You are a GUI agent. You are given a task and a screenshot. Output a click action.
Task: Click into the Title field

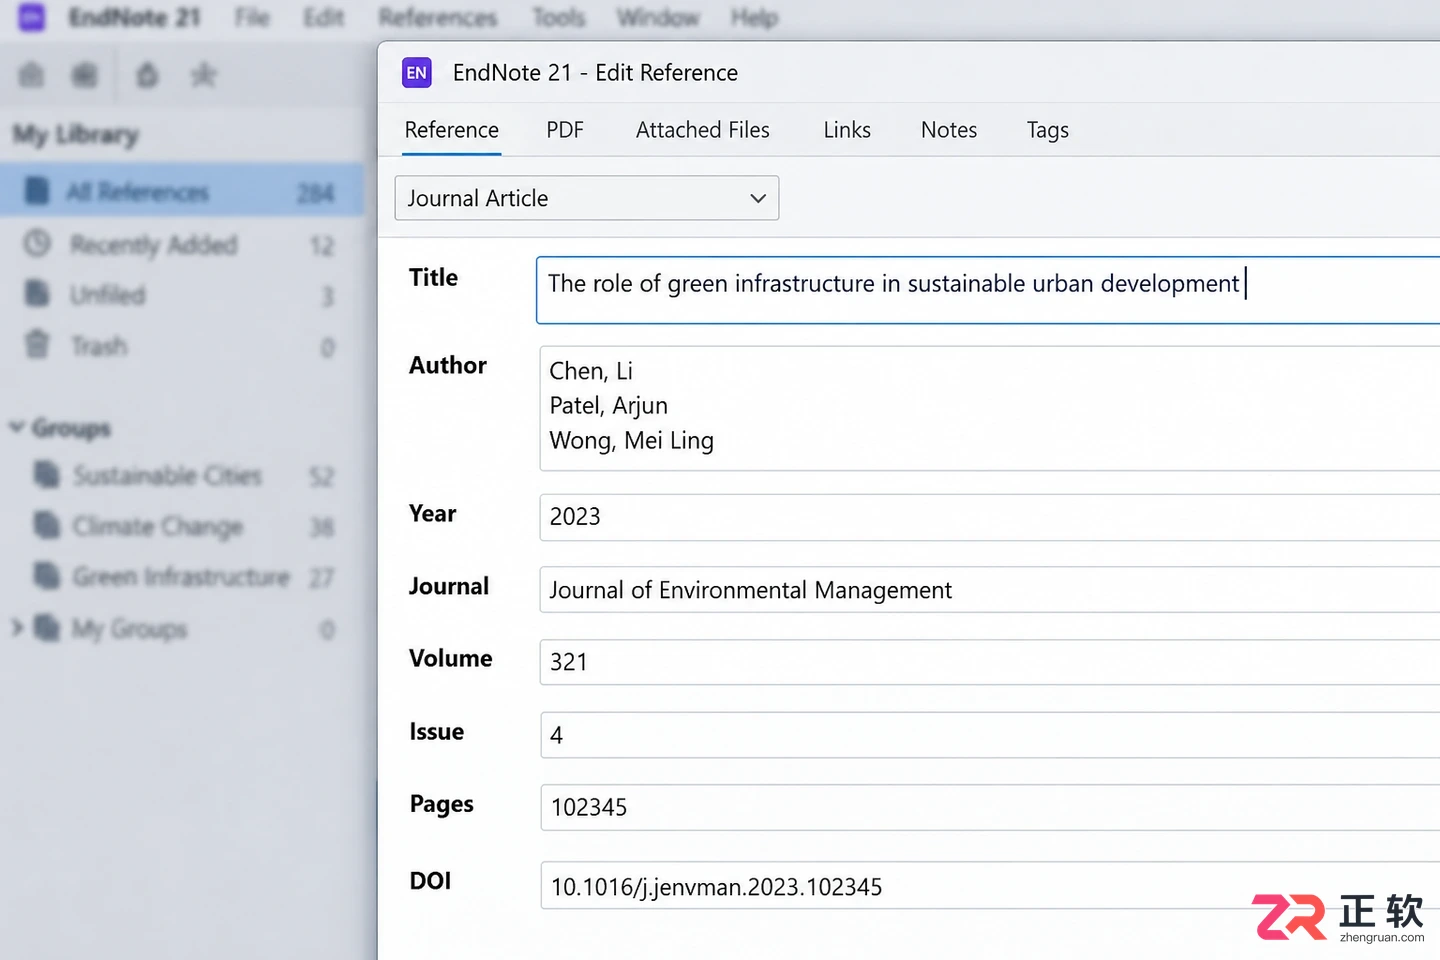coord(988,290)
